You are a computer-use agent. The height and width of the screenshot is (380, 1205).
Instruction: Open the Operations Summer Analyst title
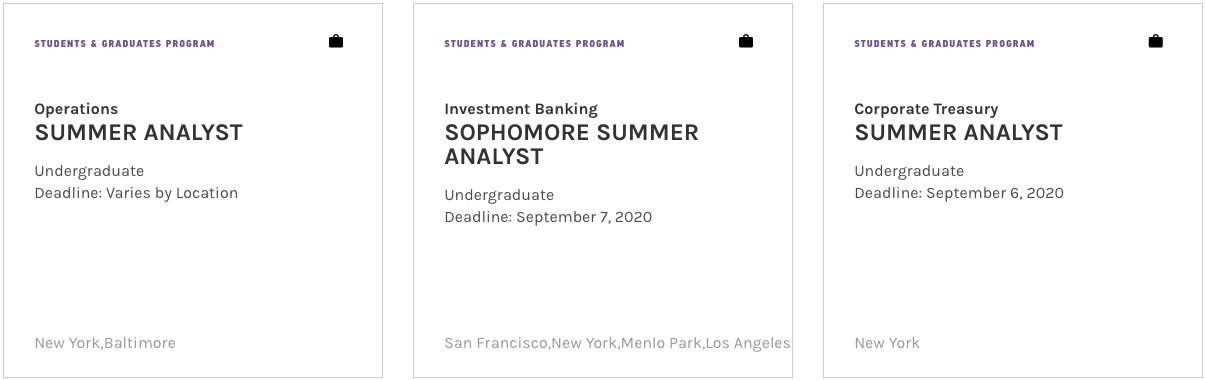pos(139,133)
